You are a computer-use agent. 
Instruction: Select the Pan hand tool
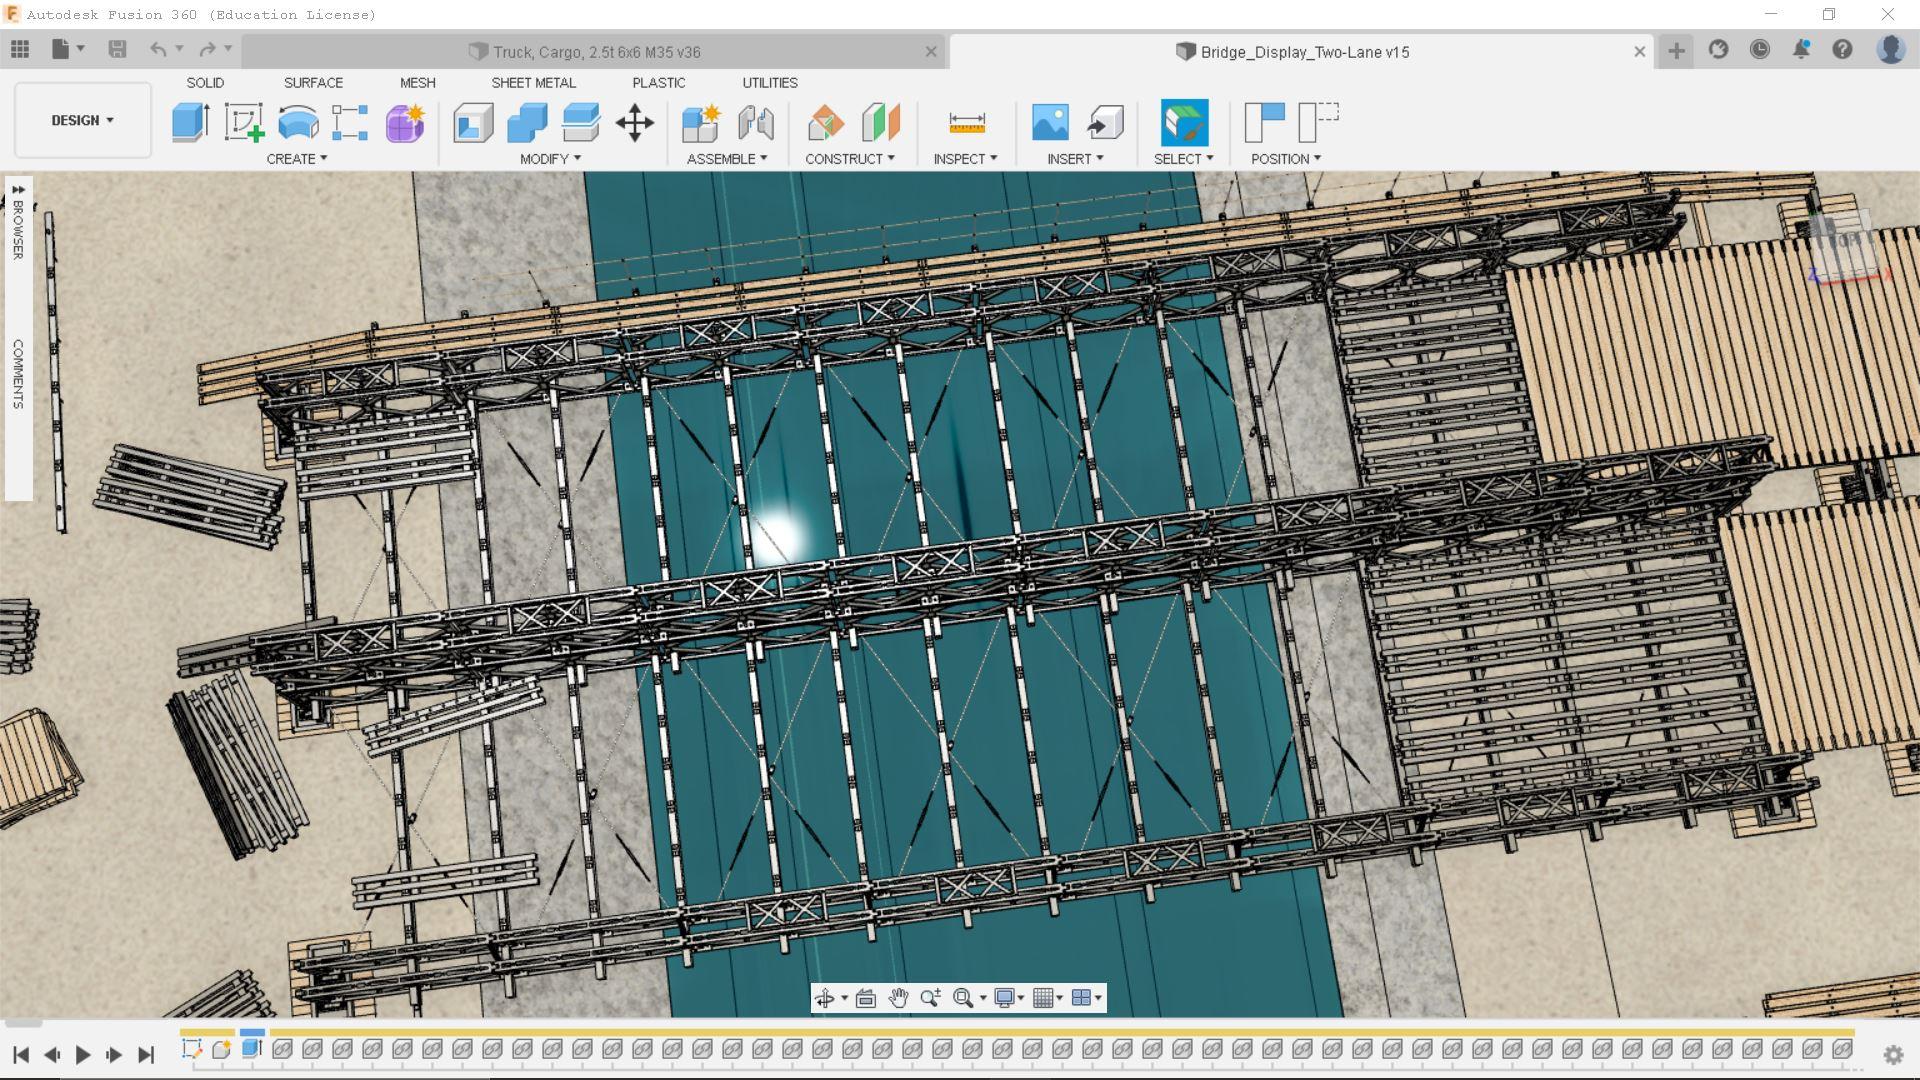pos(898,998)
